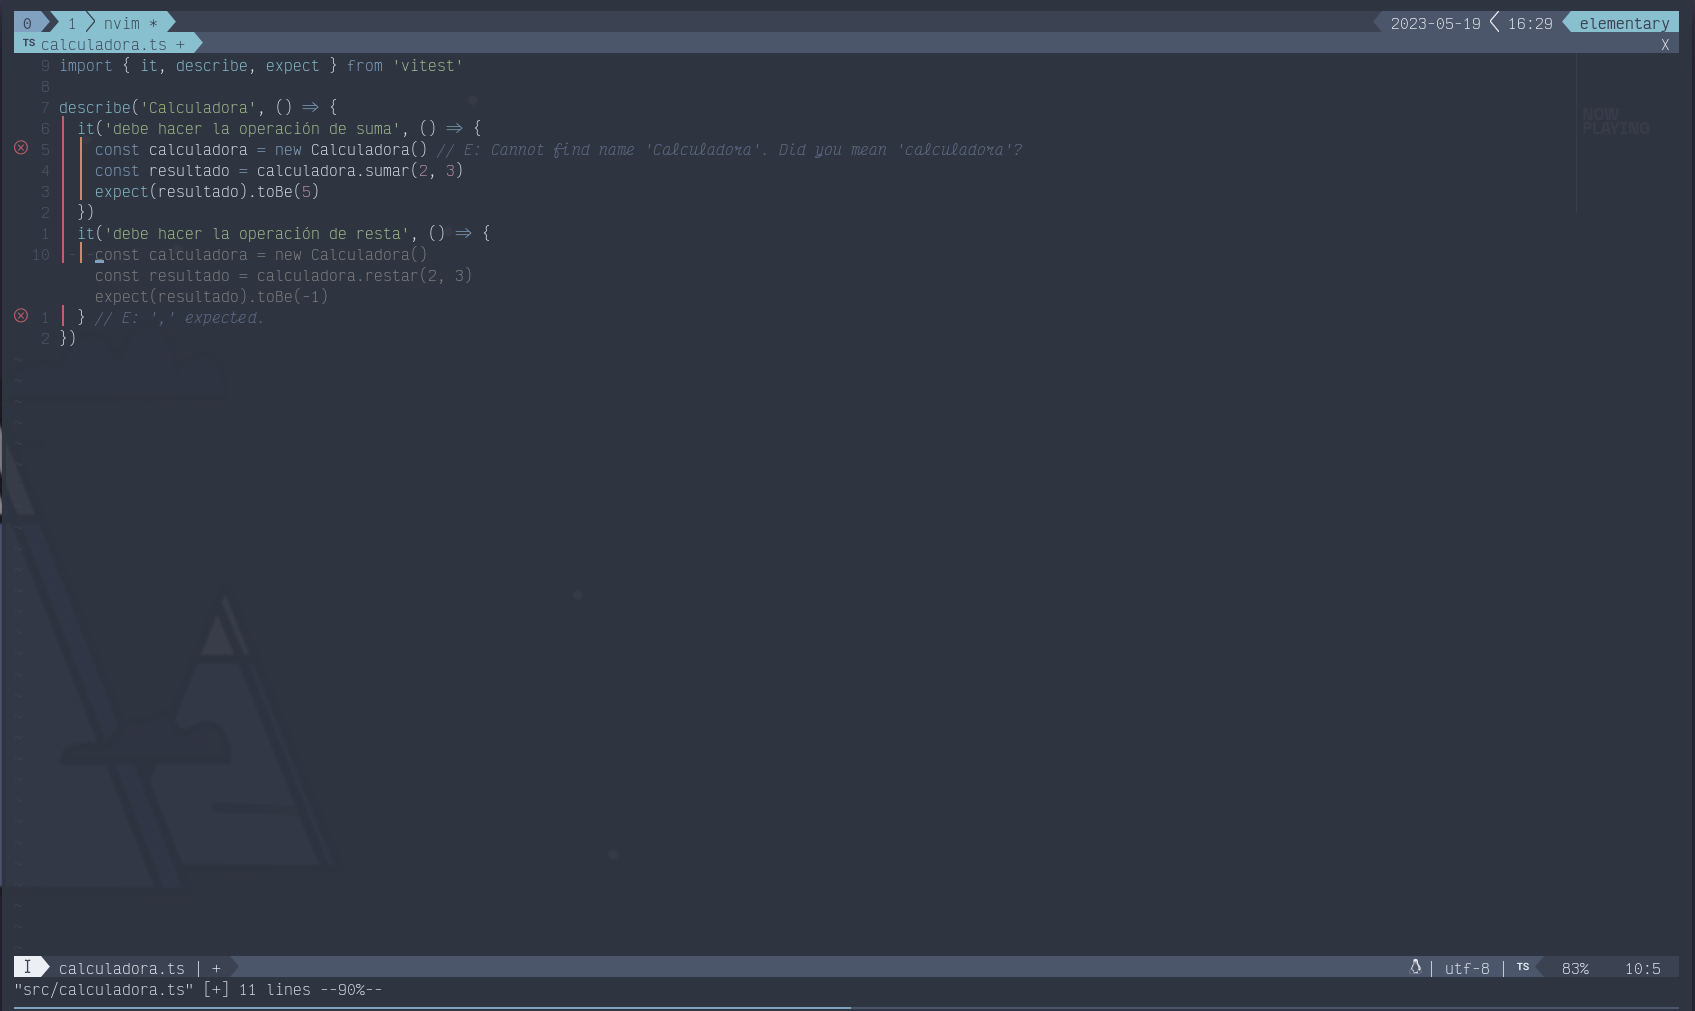
Task: Switch to tmux window 0
Action: (27, 23)
